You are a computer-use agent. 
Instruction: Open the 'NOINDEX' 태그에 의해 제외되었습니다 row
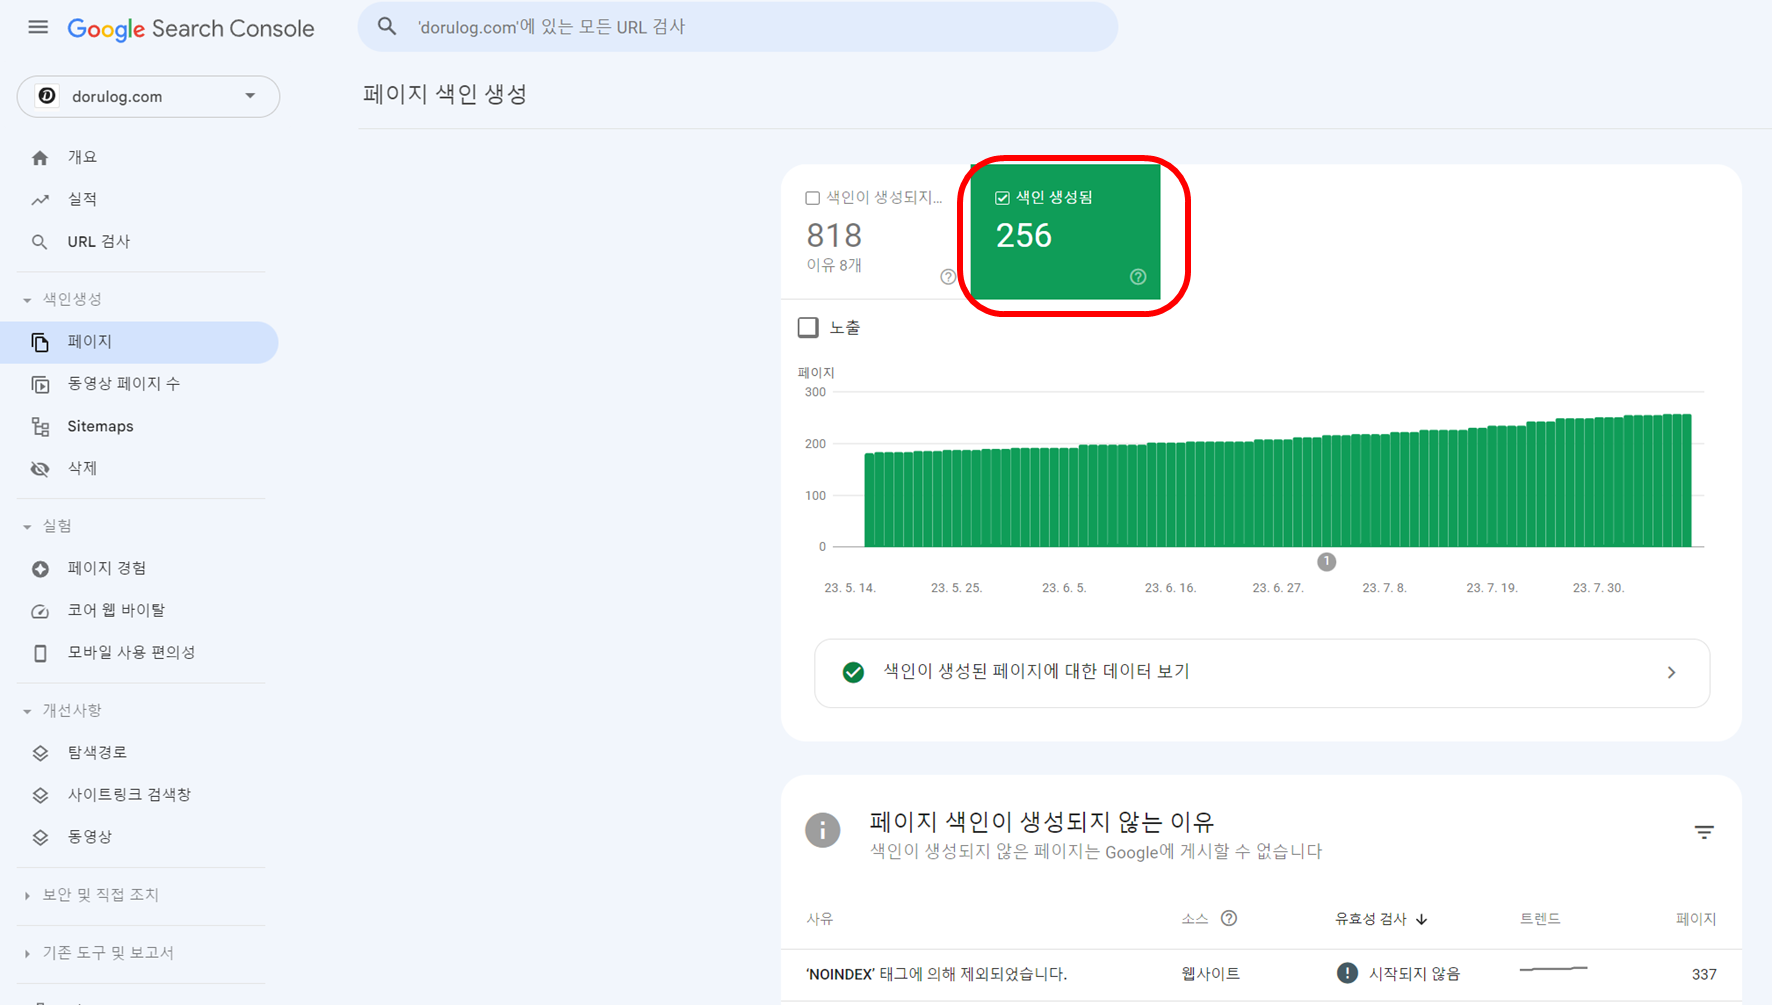[1261, 974]
